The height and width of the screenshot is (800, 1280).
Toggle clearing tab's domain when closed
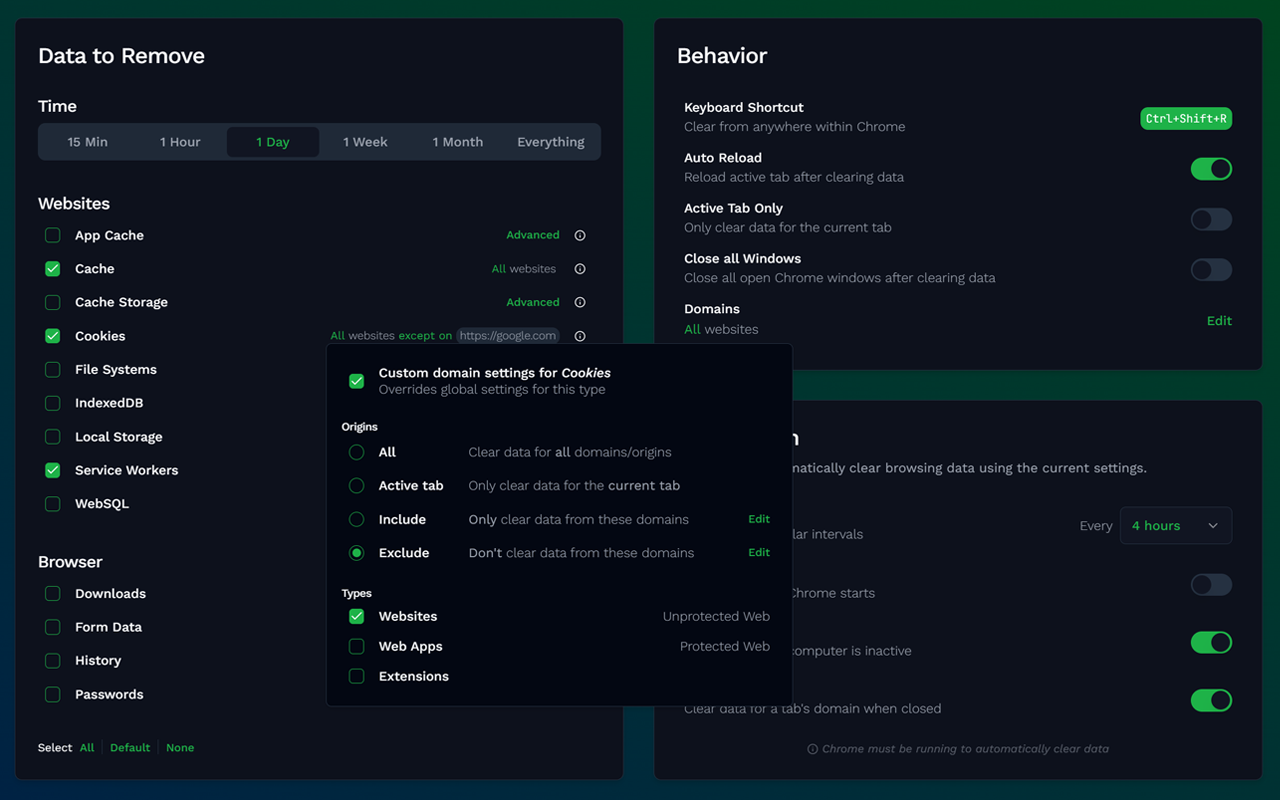click(1211, 701)
